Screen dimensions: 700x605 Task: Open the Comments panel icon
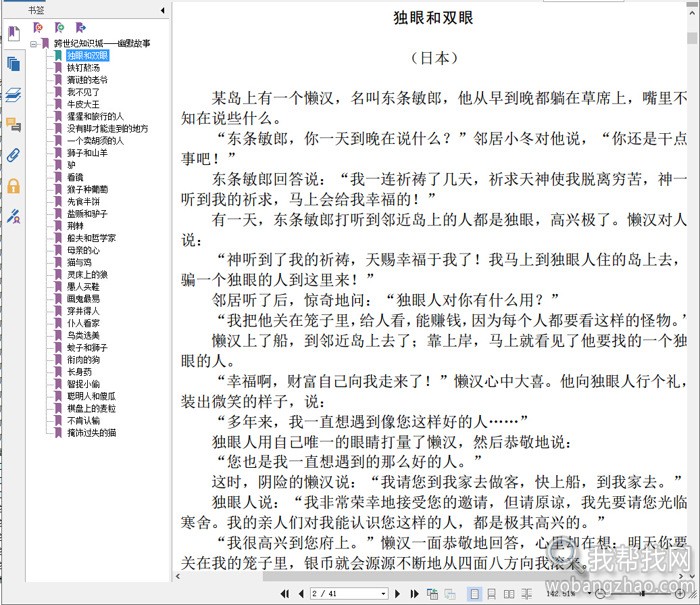coord(14,125)
